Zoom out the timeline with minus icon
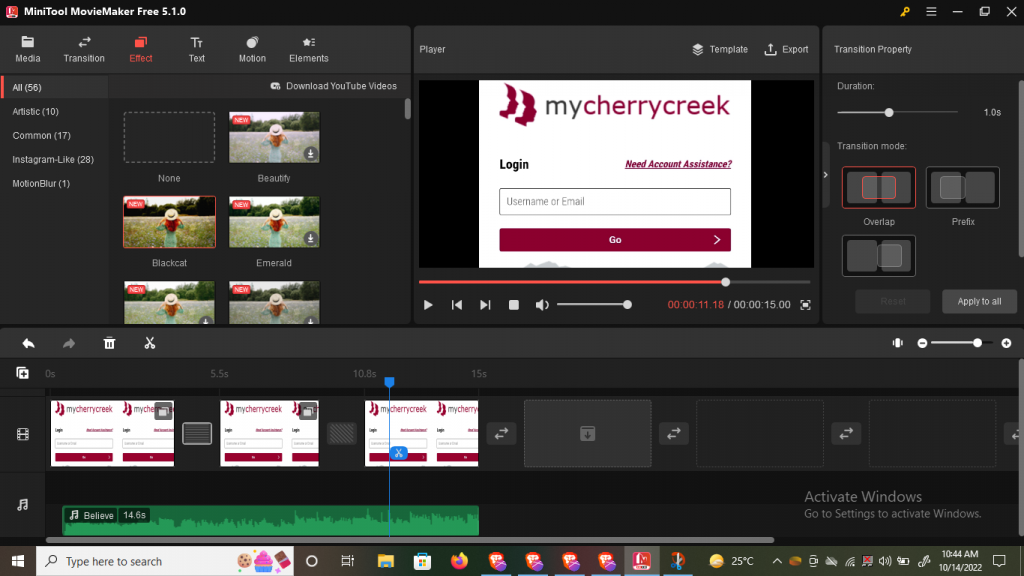This screenshot has height=576, width=1024. tap(922, 344)
